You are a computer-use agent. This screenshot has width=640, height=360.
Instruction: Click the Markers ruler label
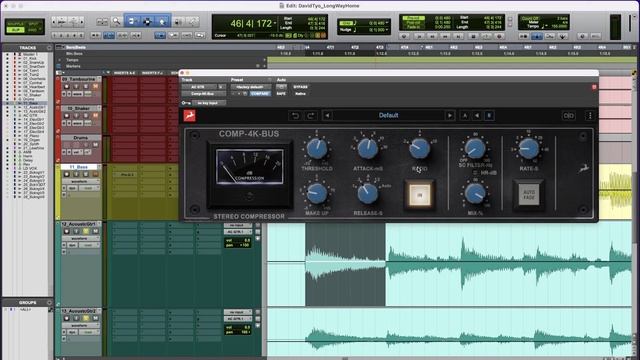[x=73, y=66]
